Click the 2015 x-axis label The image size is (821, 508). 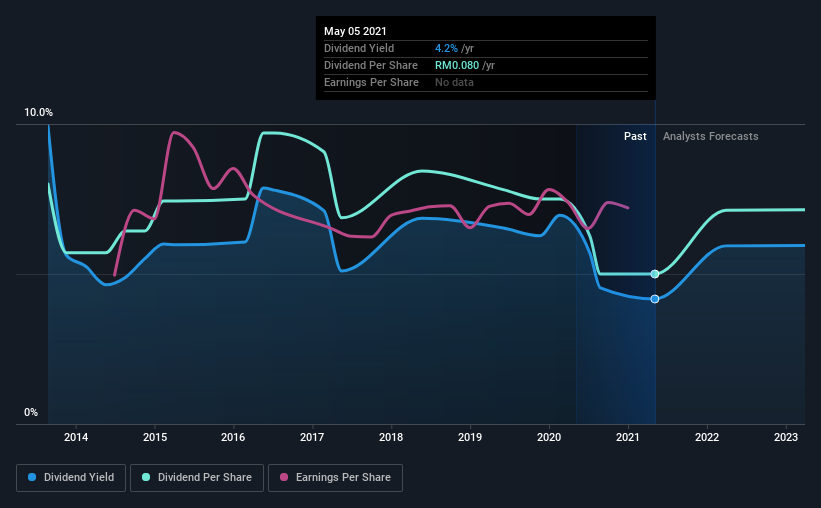click(x=155, y=437)
